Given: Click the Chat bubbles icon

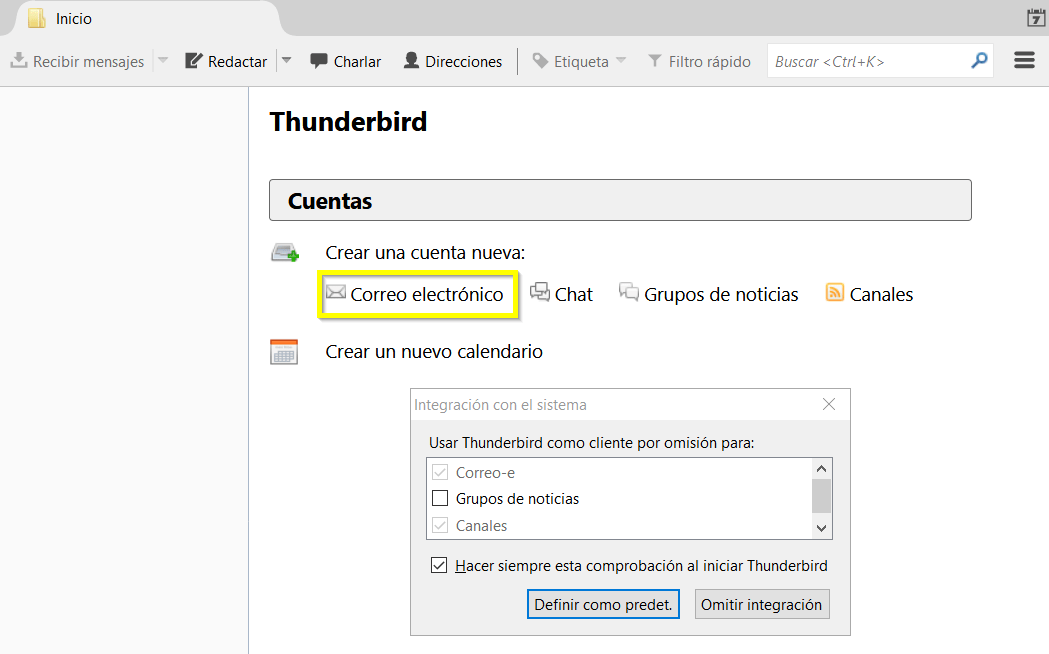Looking at the screenshot, I should 540,292.
